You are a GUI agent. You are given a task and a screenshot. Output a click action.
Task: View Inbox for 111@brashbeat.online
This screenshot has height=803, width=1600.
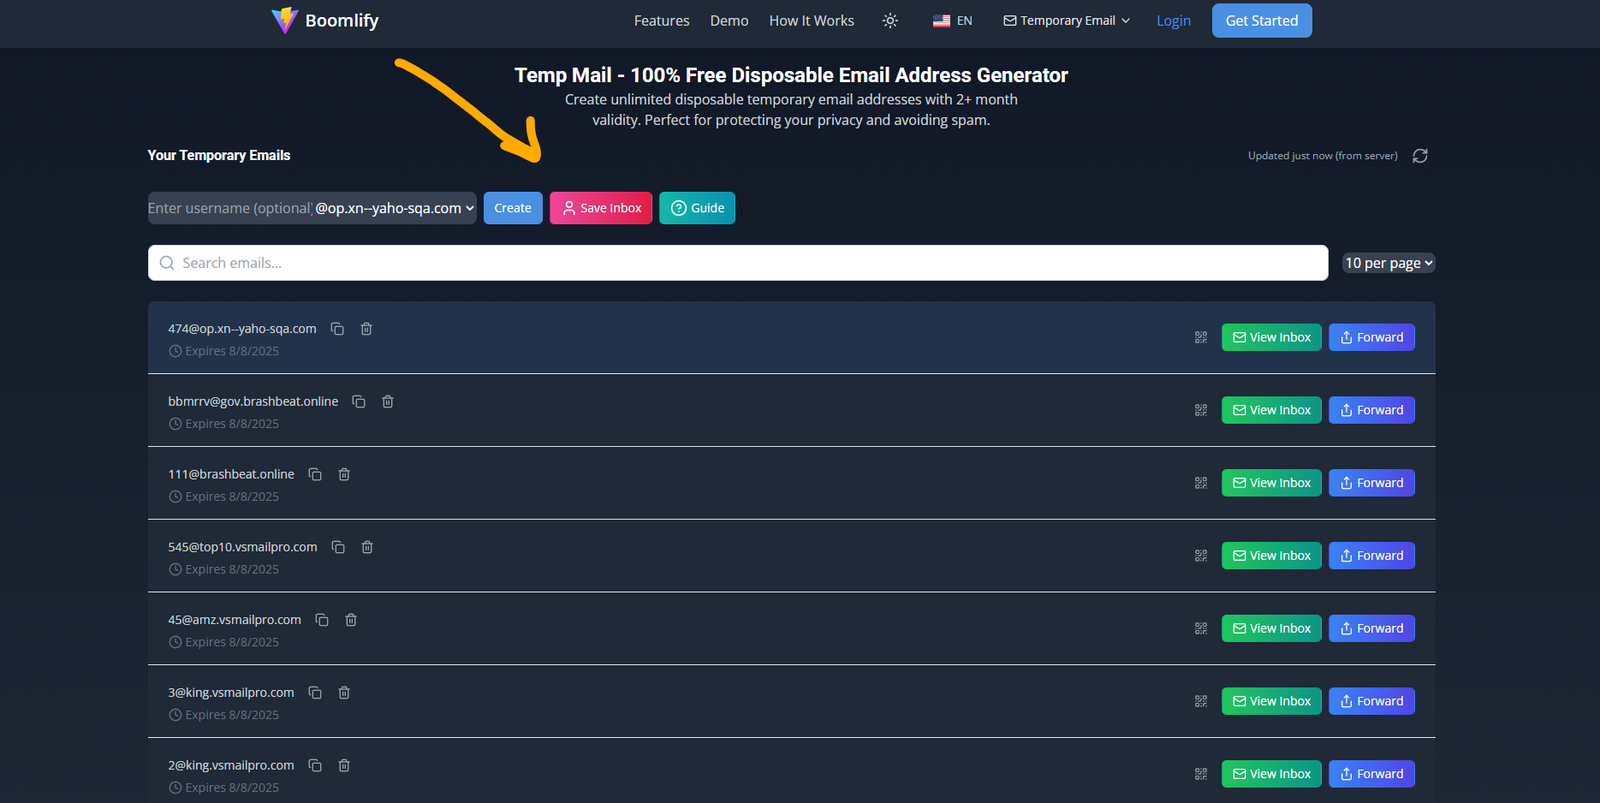point(1272,483)
